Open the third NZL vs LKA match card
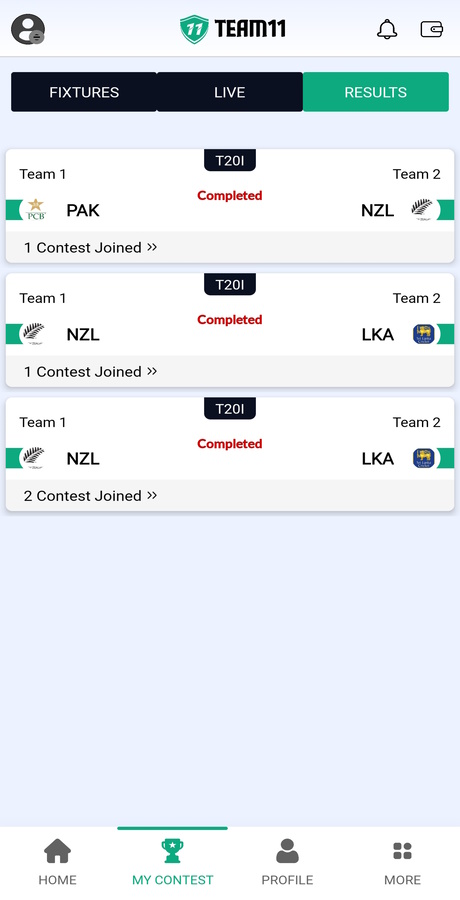The height and width of the screenshot is (900, 460). pyautogui.click(x=230, y=453)
